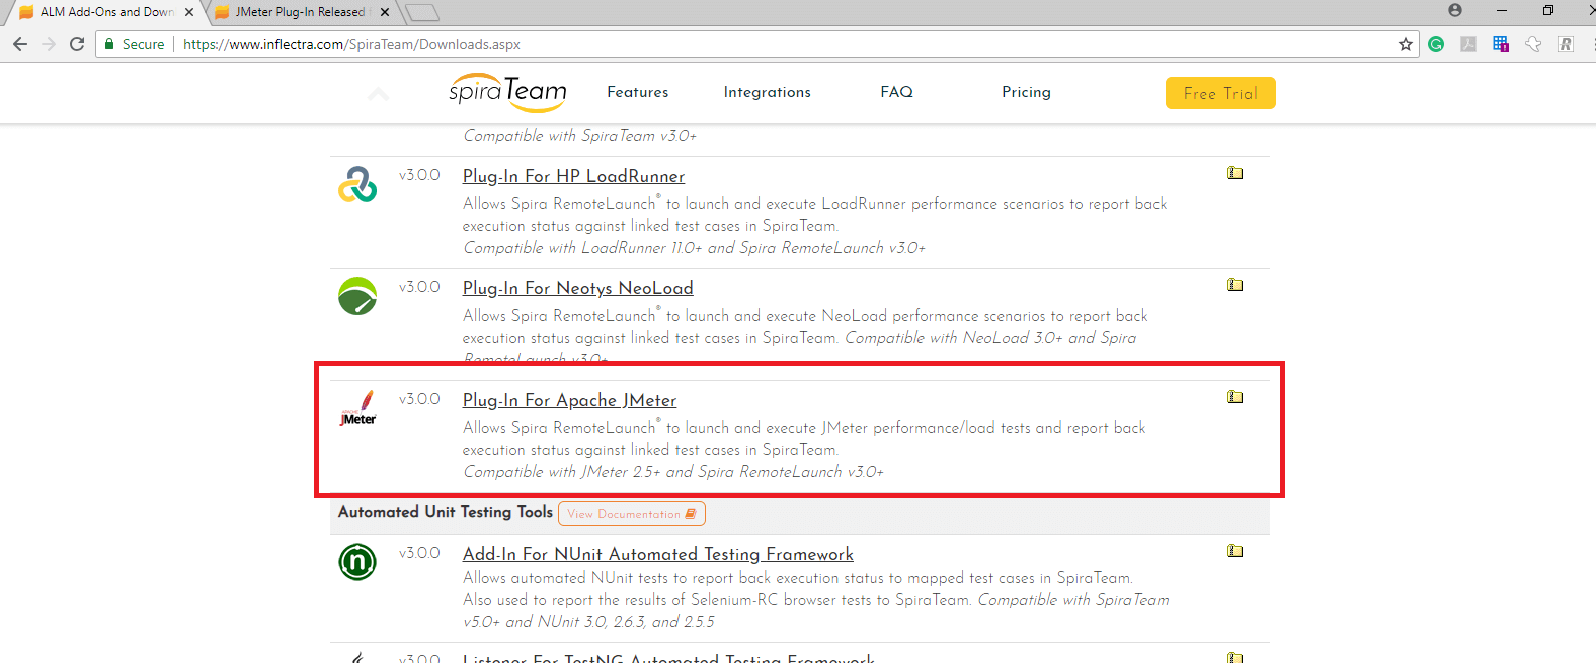Open the Features menu item

tap(638, 92)
